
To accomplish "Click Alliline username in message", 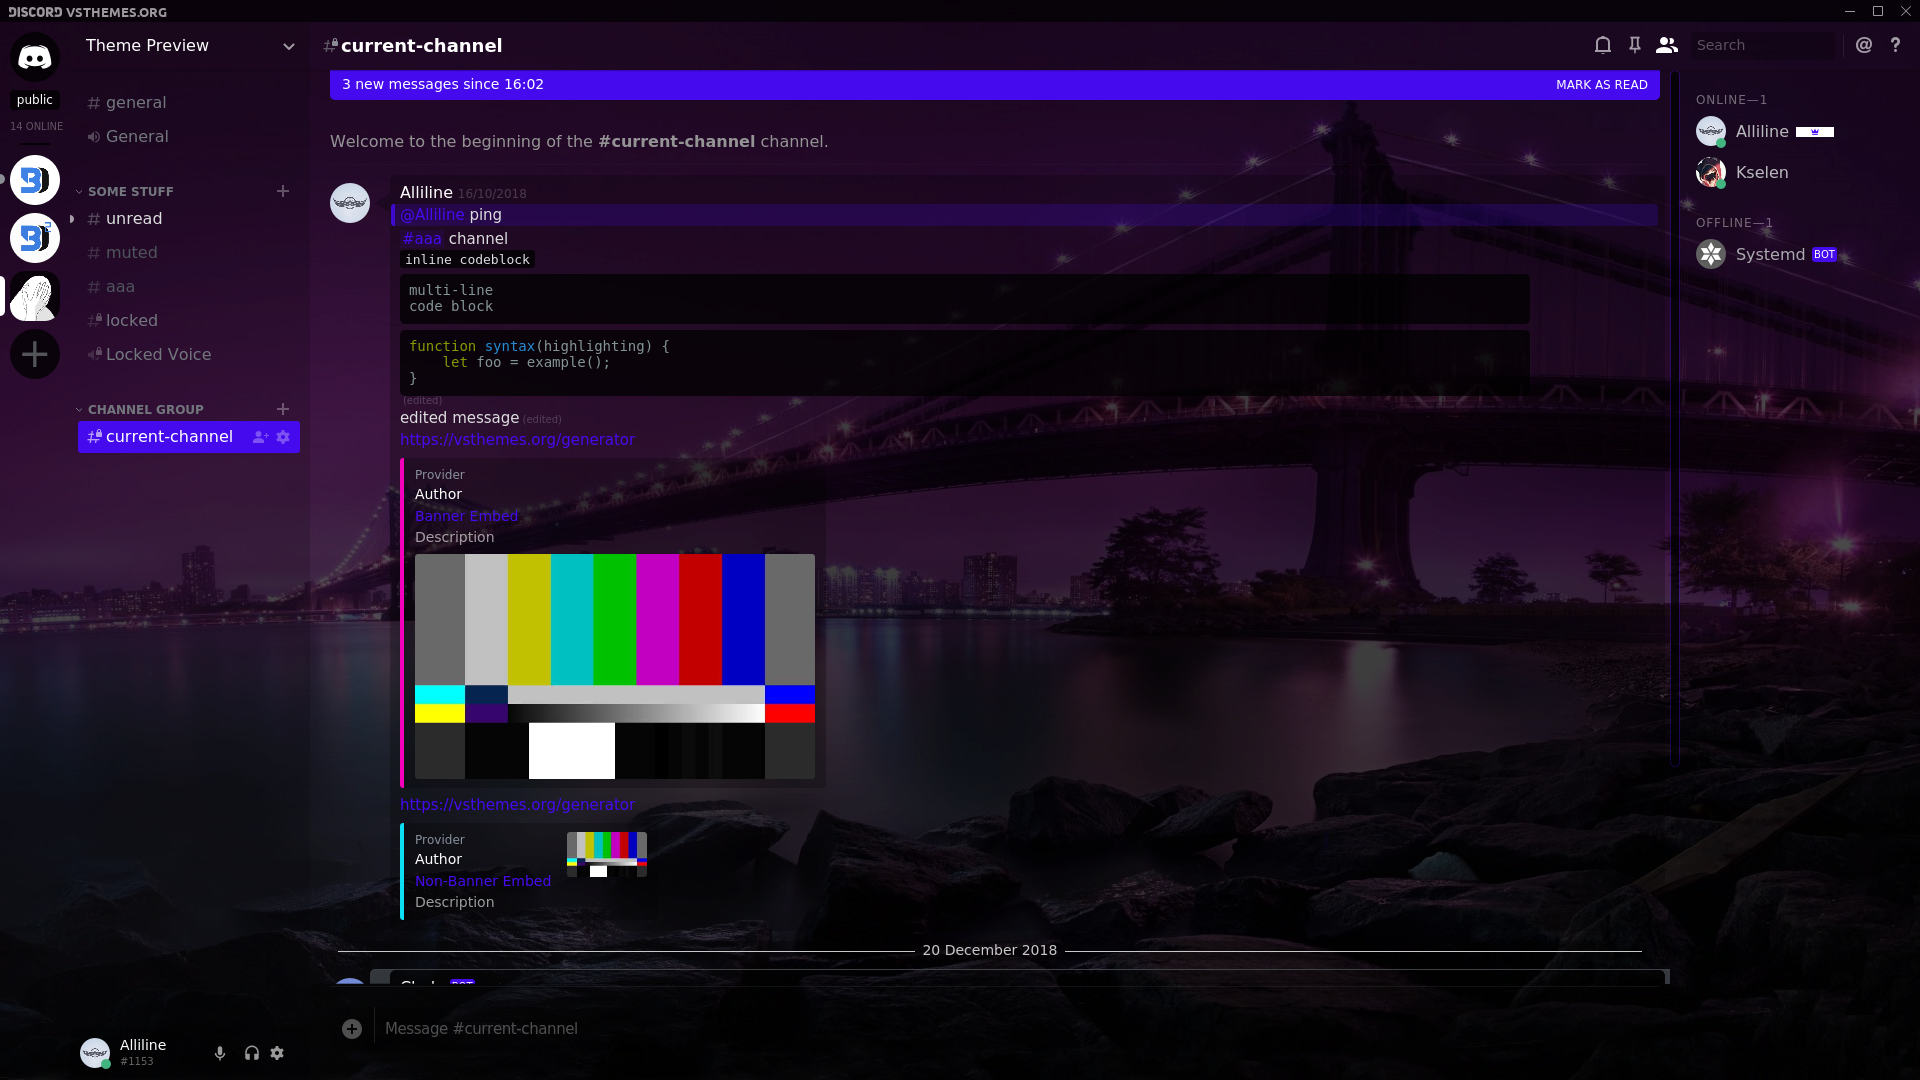I will pyautogui.click(x=426, y=192).
